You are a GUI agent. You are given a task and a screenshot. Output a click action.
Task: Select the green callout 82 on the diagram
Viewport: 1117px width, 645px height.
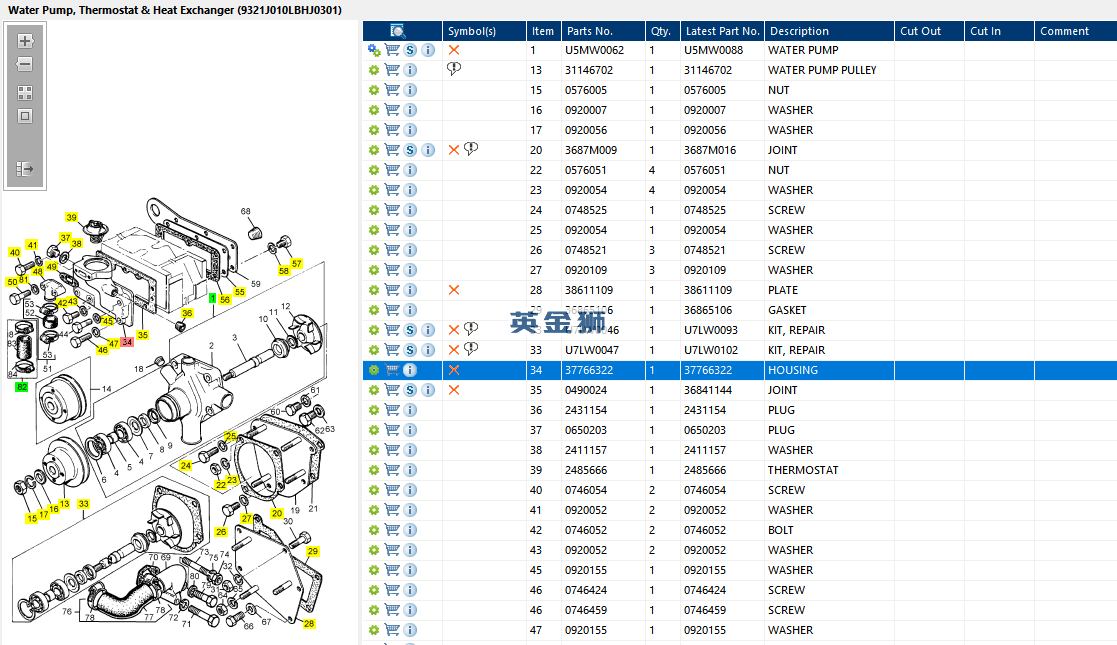coord(22,387)
